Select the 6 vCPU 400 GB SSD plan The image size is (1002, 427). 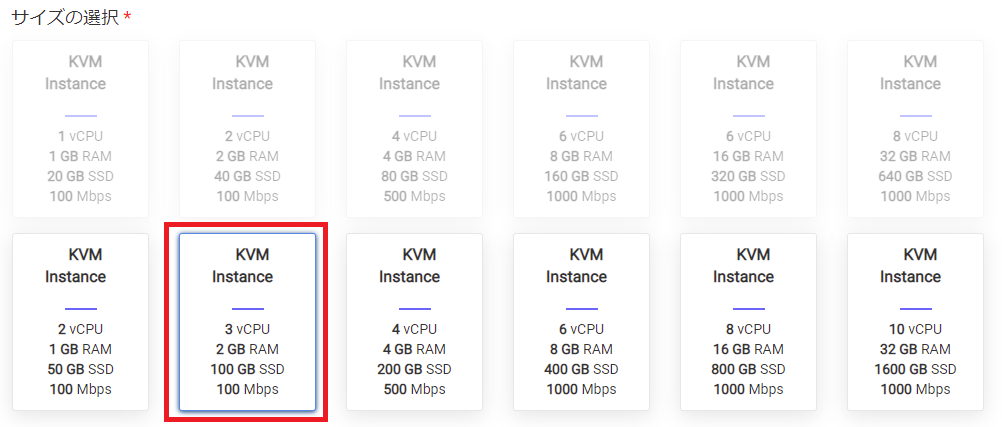click(x=582, y=322)
